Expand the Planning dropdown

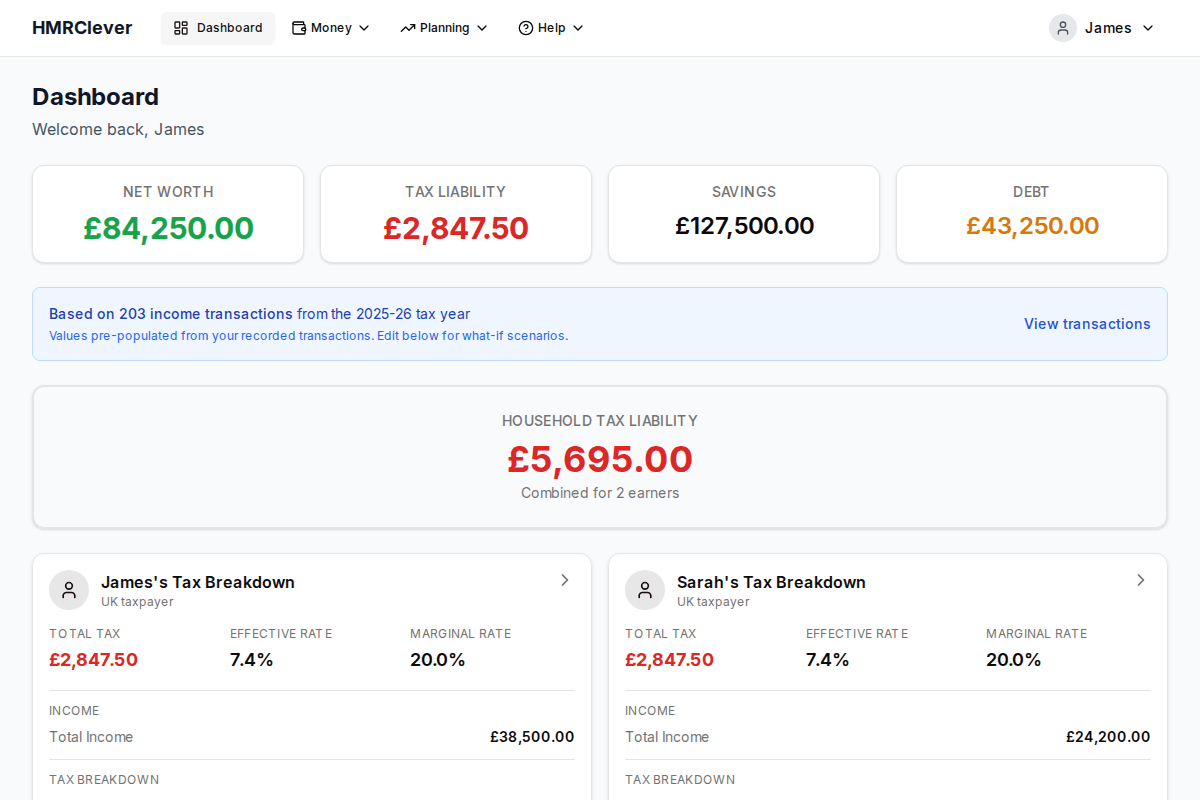[443, 28]
